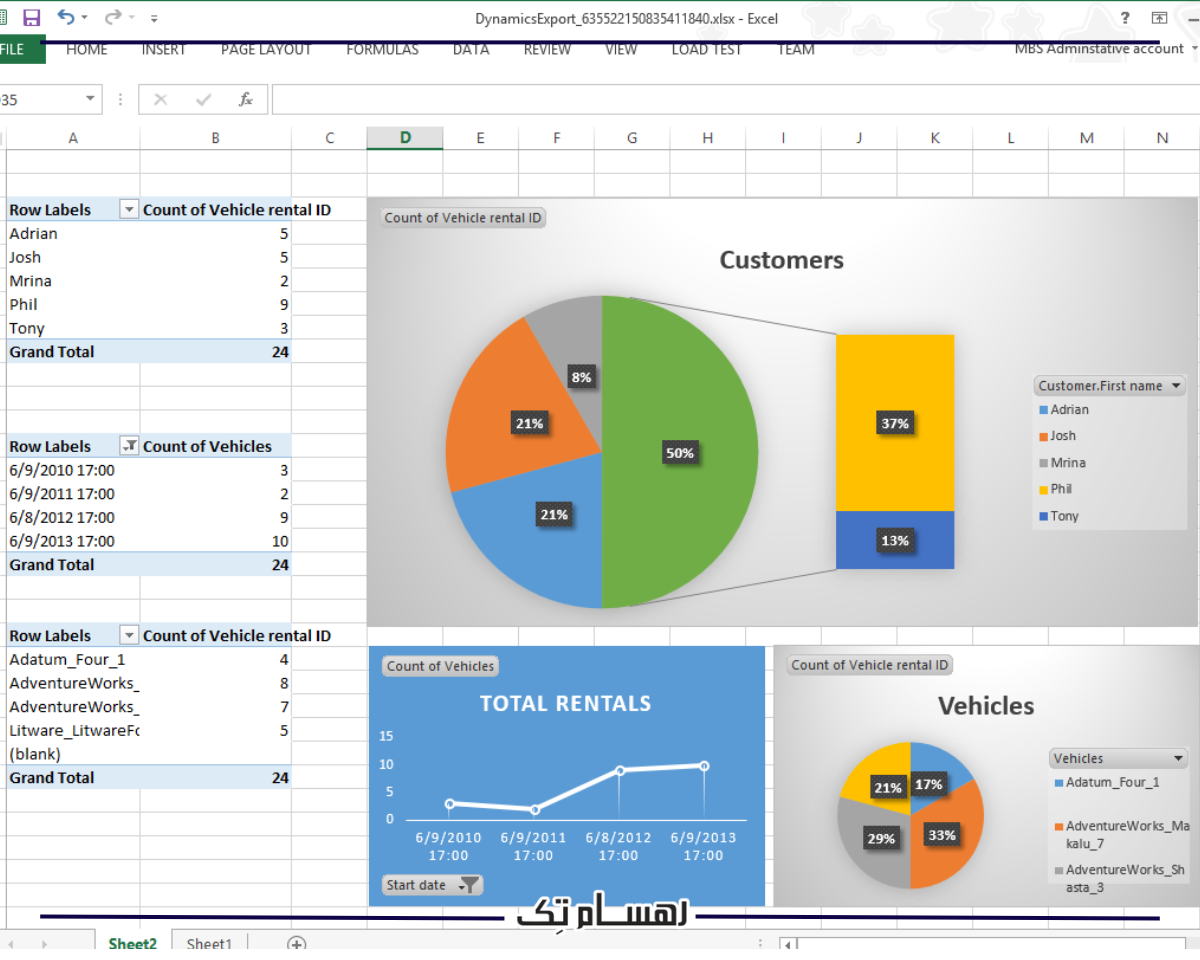Click the Insert Function fx icon
The width and height of the screenshot is (1200, 960).
[x=245, y=99]
